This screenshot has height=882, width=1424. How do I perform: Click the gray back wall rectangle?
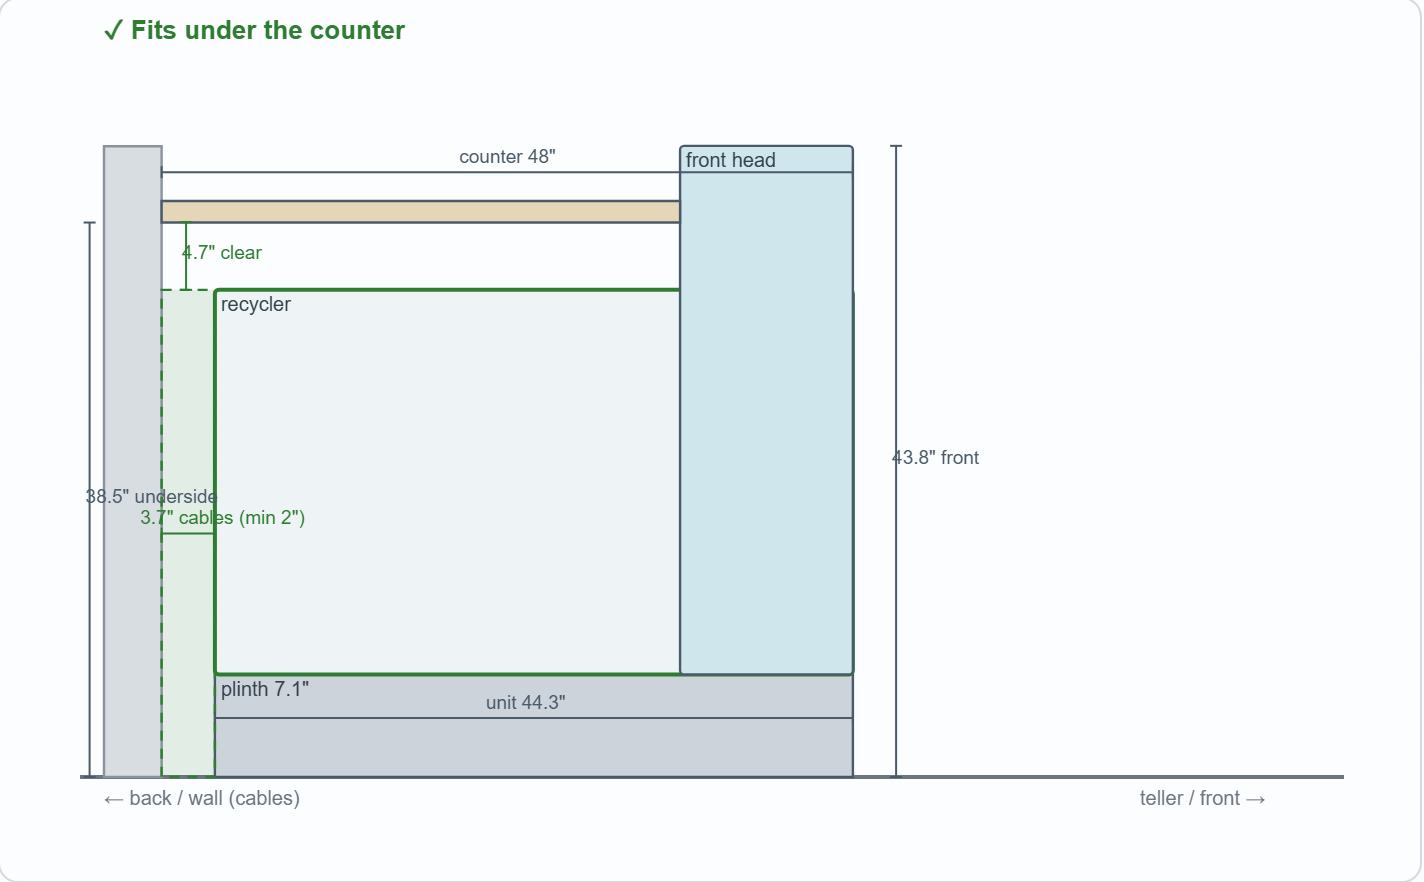[133, 461]
